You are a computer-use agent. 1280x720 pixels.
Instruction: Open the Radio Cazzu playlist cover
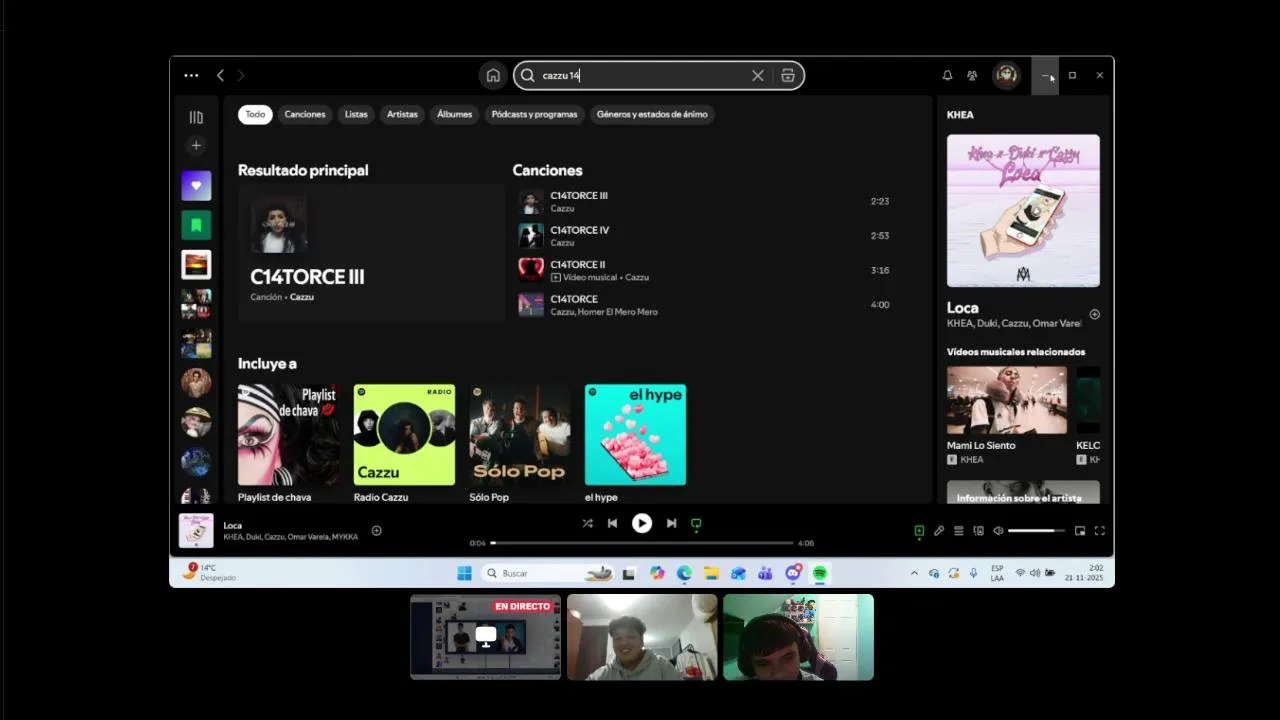(x=404, y=435)
